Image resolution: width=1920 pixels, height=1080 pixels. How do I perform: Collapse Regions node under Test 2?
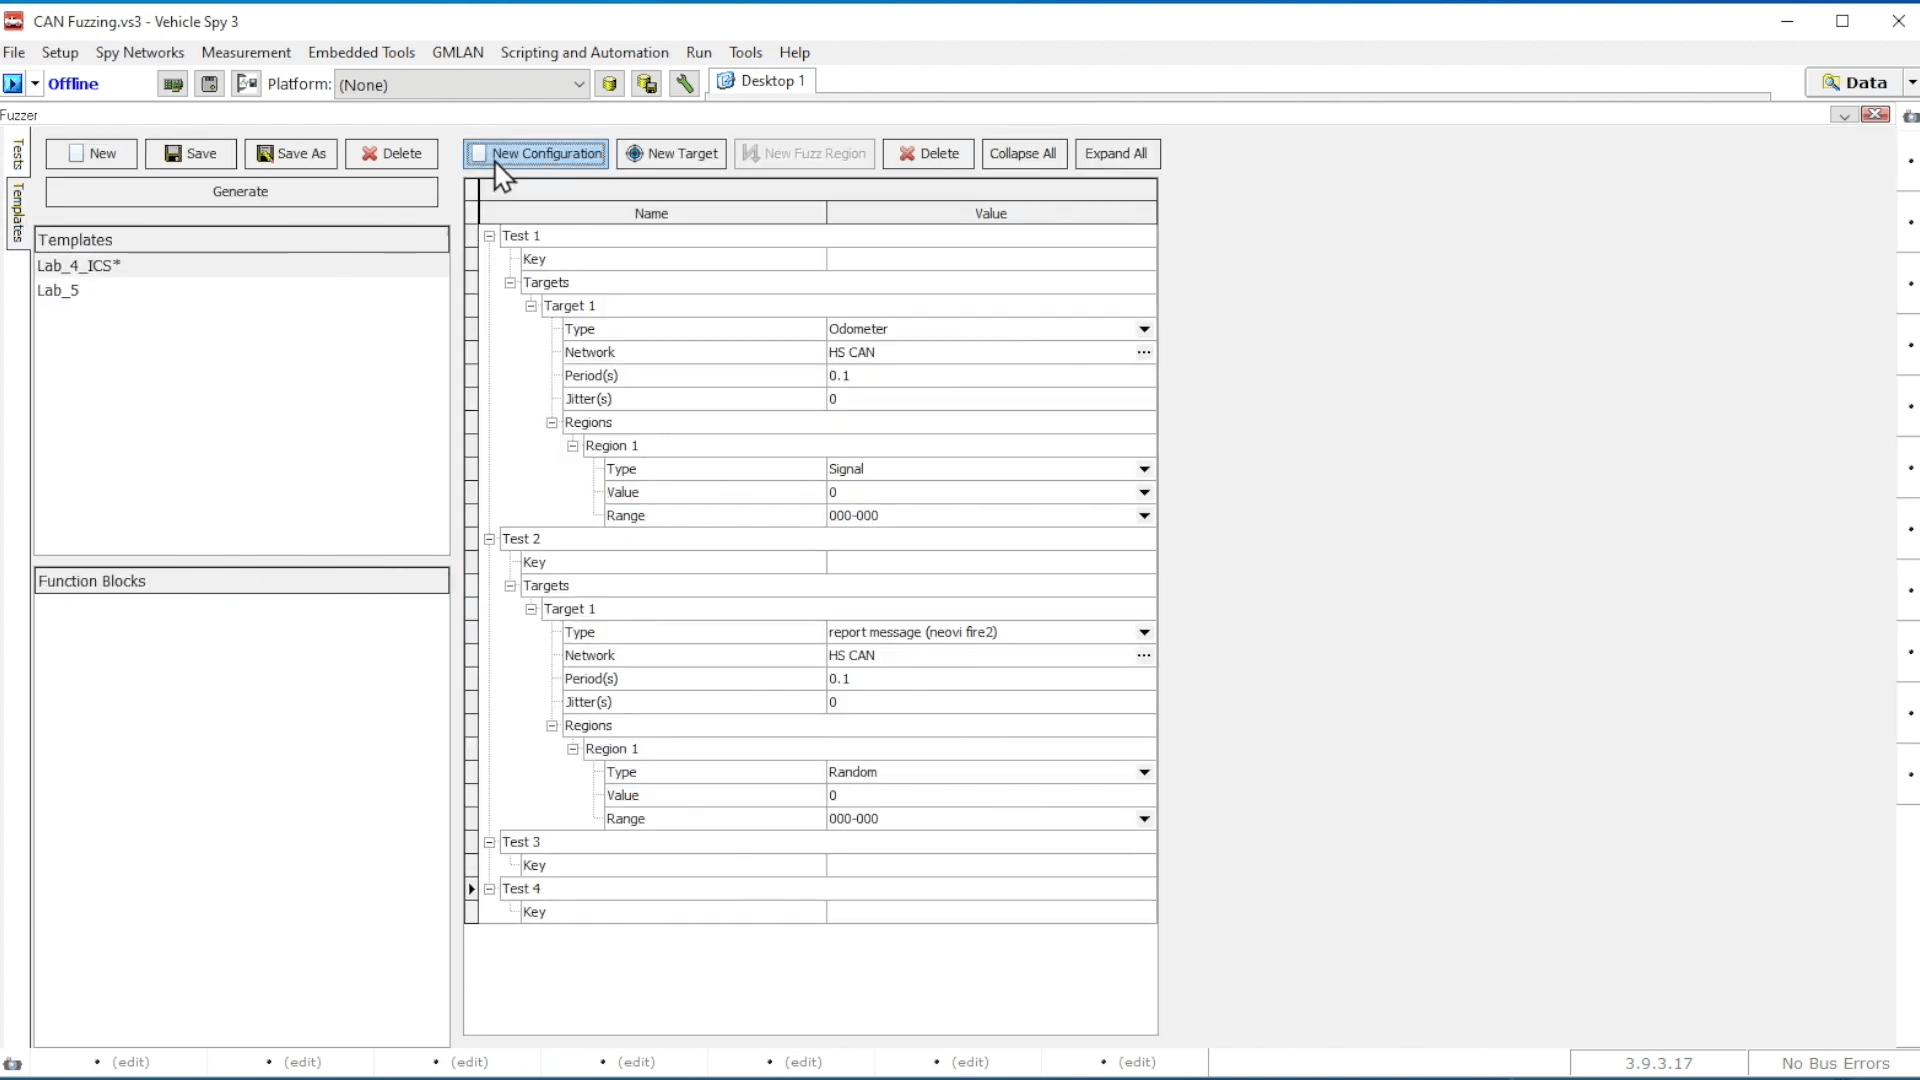click(552, 726)
